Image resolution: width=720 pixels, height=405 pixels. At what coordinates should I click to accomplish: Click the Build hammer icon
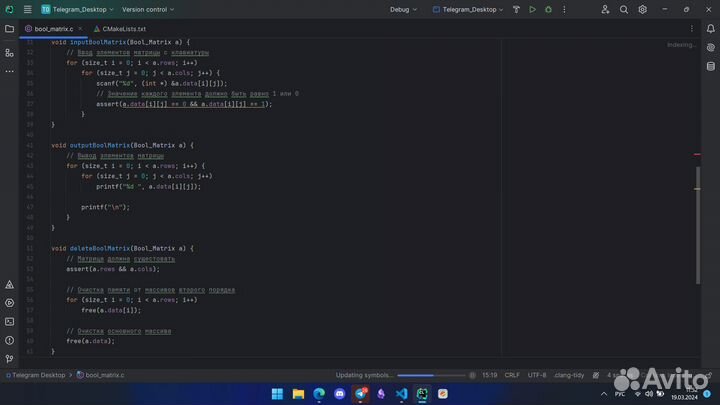point(516,9)
